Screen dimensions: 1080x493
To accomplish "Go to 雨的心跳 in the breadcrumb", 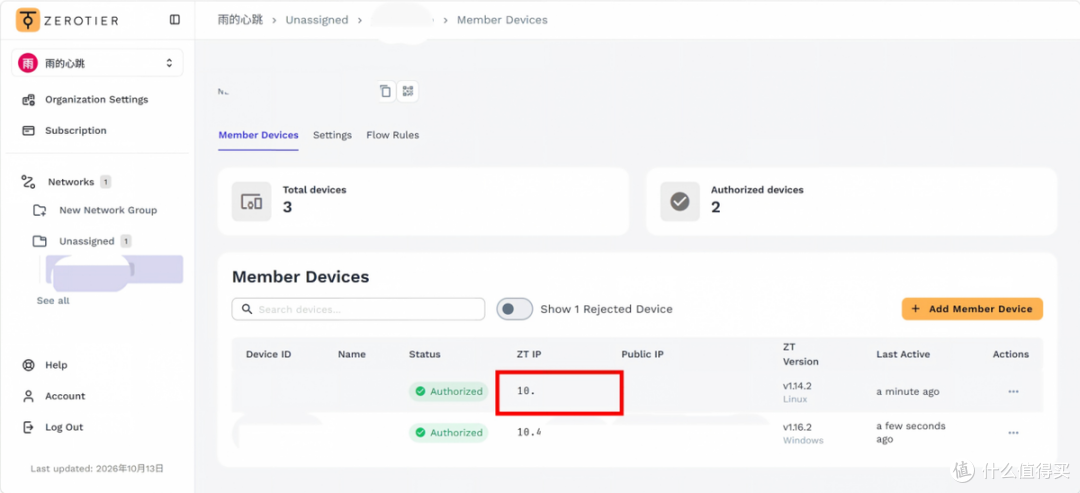I will pyautogui.click(x=238, y=20).
